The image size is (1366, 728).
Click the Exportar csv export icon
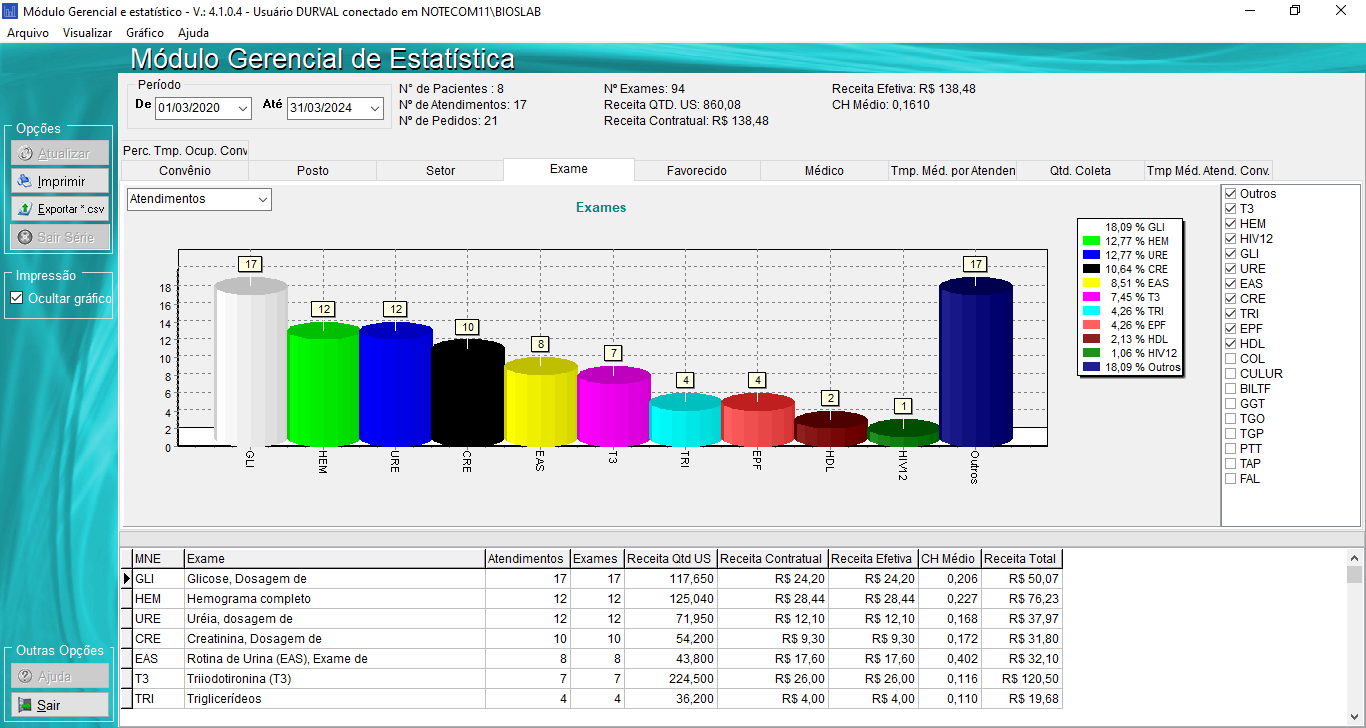(25, 209)
